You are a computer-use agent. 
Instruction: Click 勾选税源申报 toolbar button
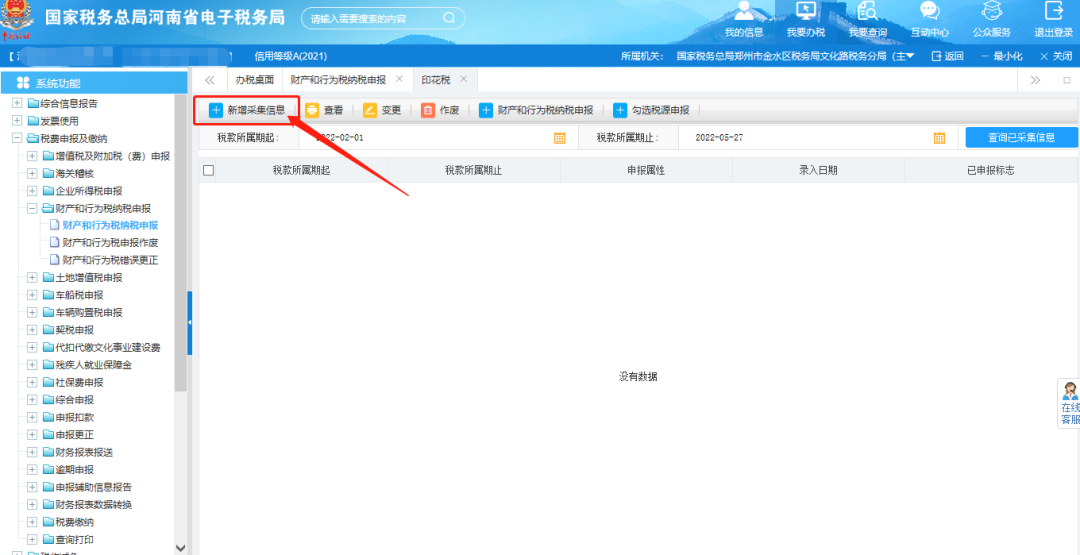click(x=650, y=110)
